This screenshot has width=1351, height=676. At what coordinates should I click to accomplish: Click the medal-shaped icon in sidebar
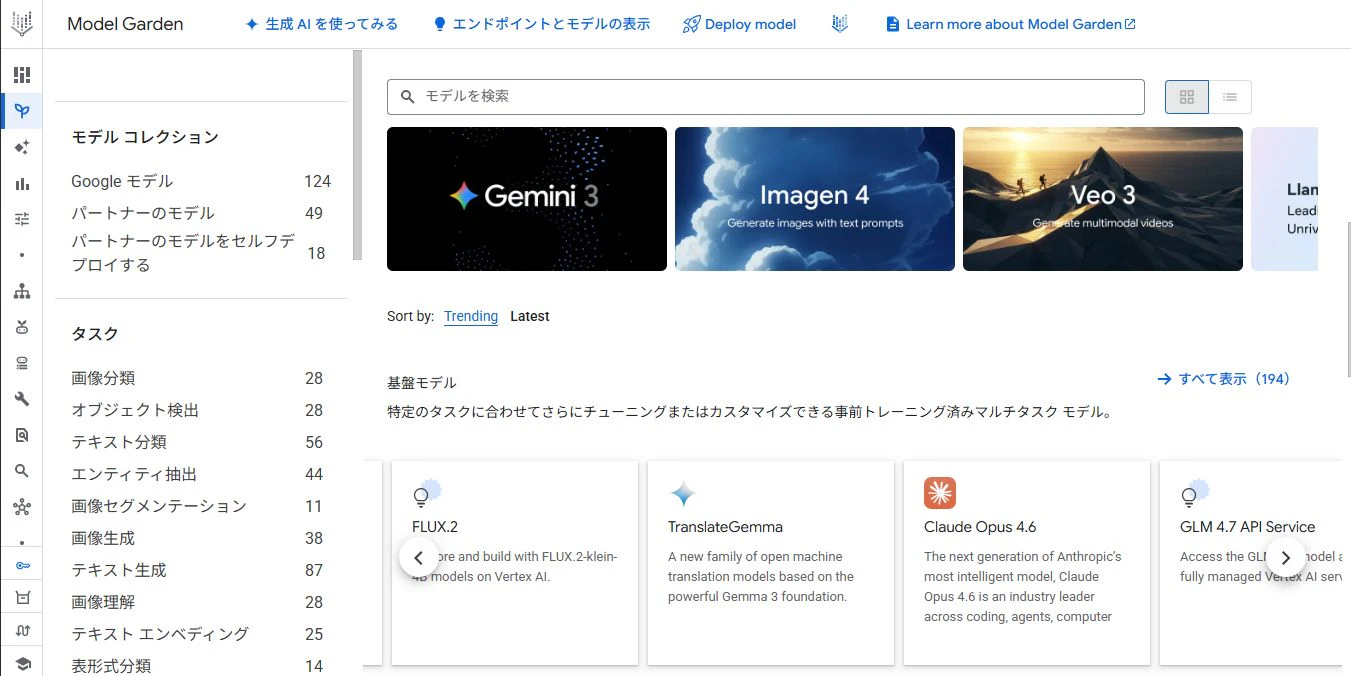pyautogui.click(x=22, y=327)
